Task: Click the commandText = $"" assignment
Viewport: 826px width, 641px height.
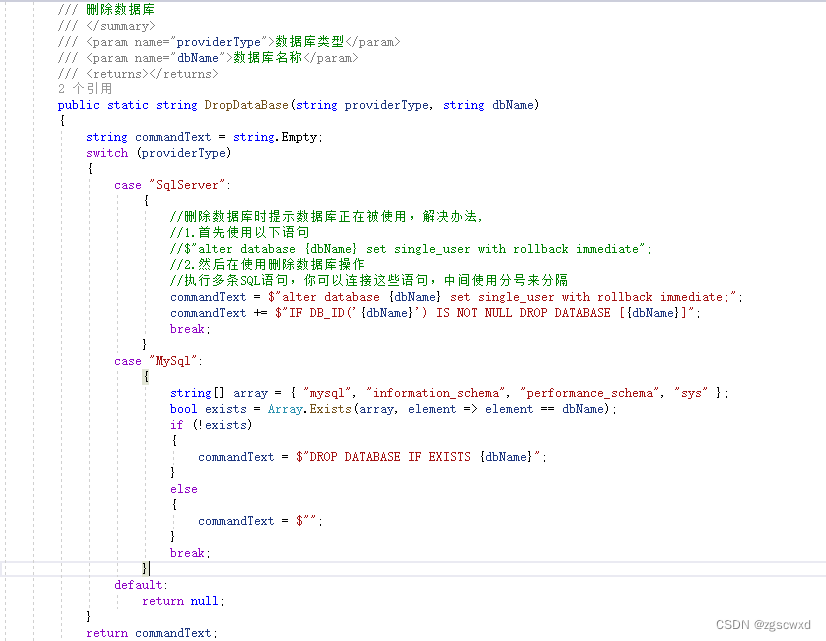Action: tap(260, 521)
